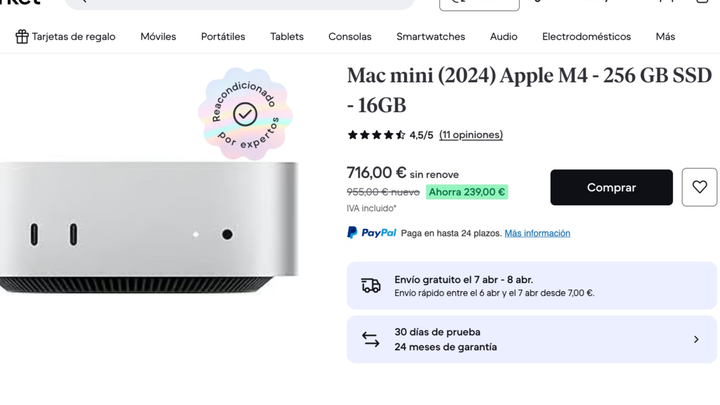Click the Reacondicionado por expertos badge
The width and height of the screenshot is (720, 405).
click(x=245, y=114)
